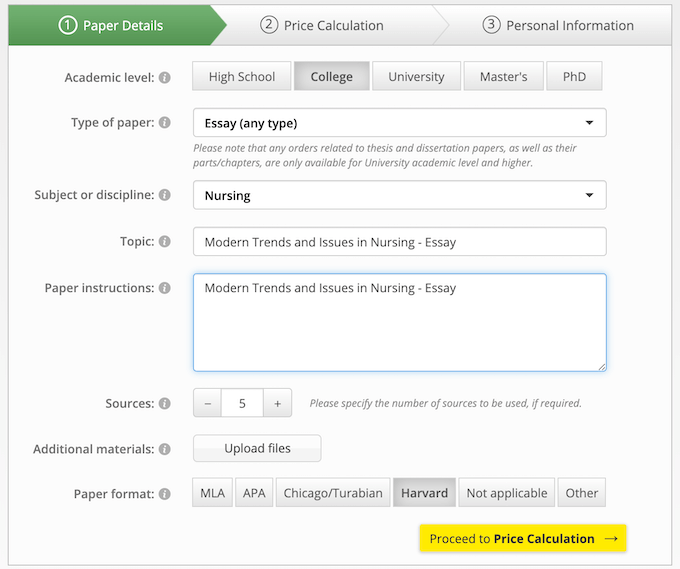The width and height of the screenshot is (680, 569).
Task: Select High School academic level
Action: coord(242,77)
